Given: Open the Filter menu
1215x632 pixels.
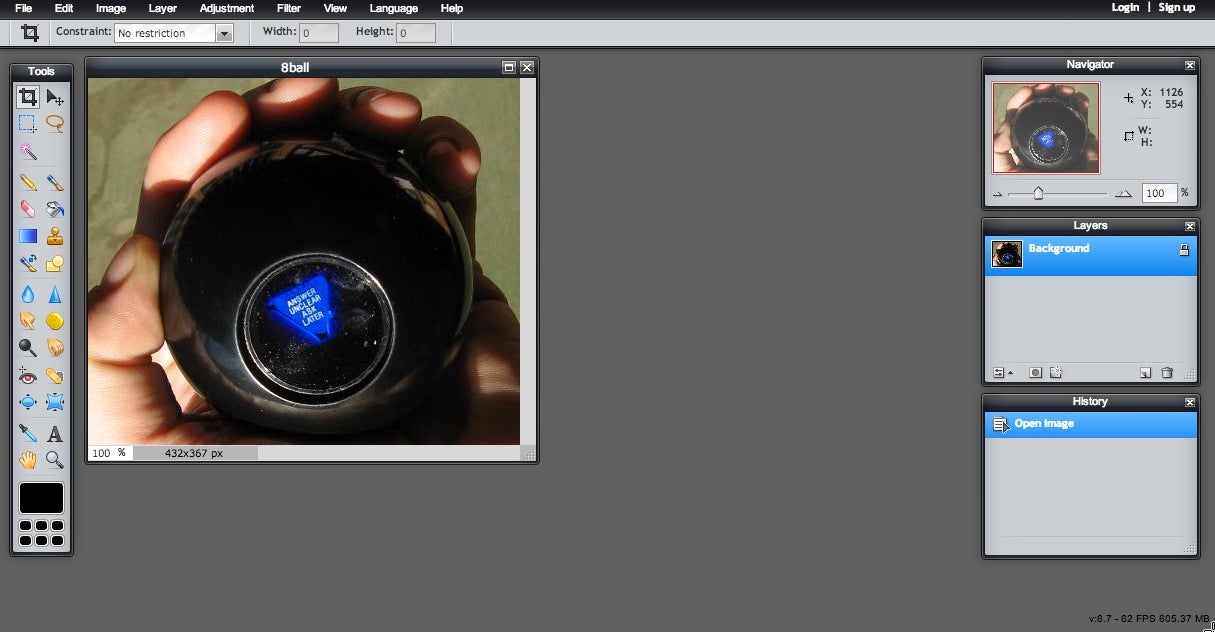Looking at the screenshot, I should pyautogui.click(x=288, y=8).
